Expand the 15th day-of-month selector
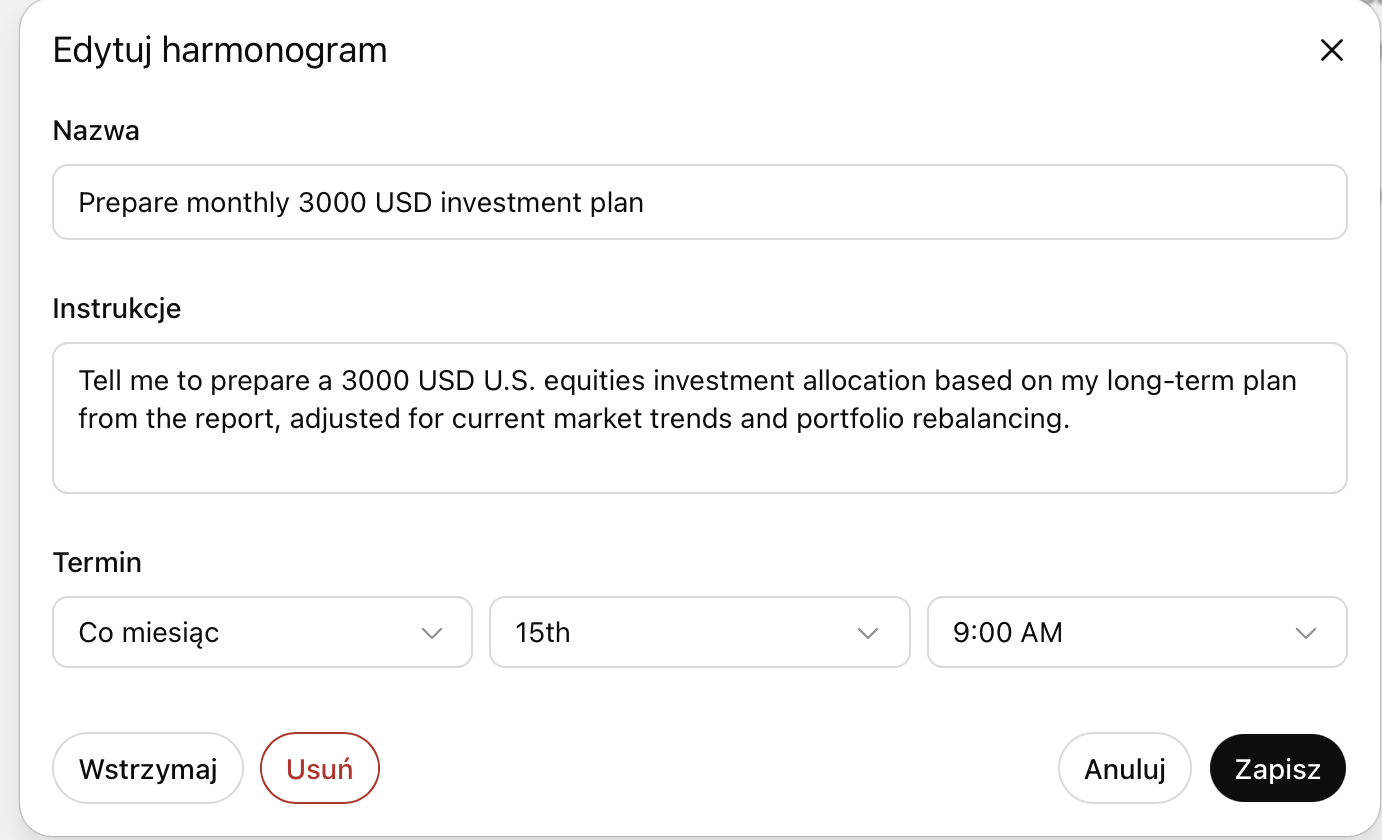This screenshot has height=840, width=1382. pyautogui.click(x=699, y=632)
